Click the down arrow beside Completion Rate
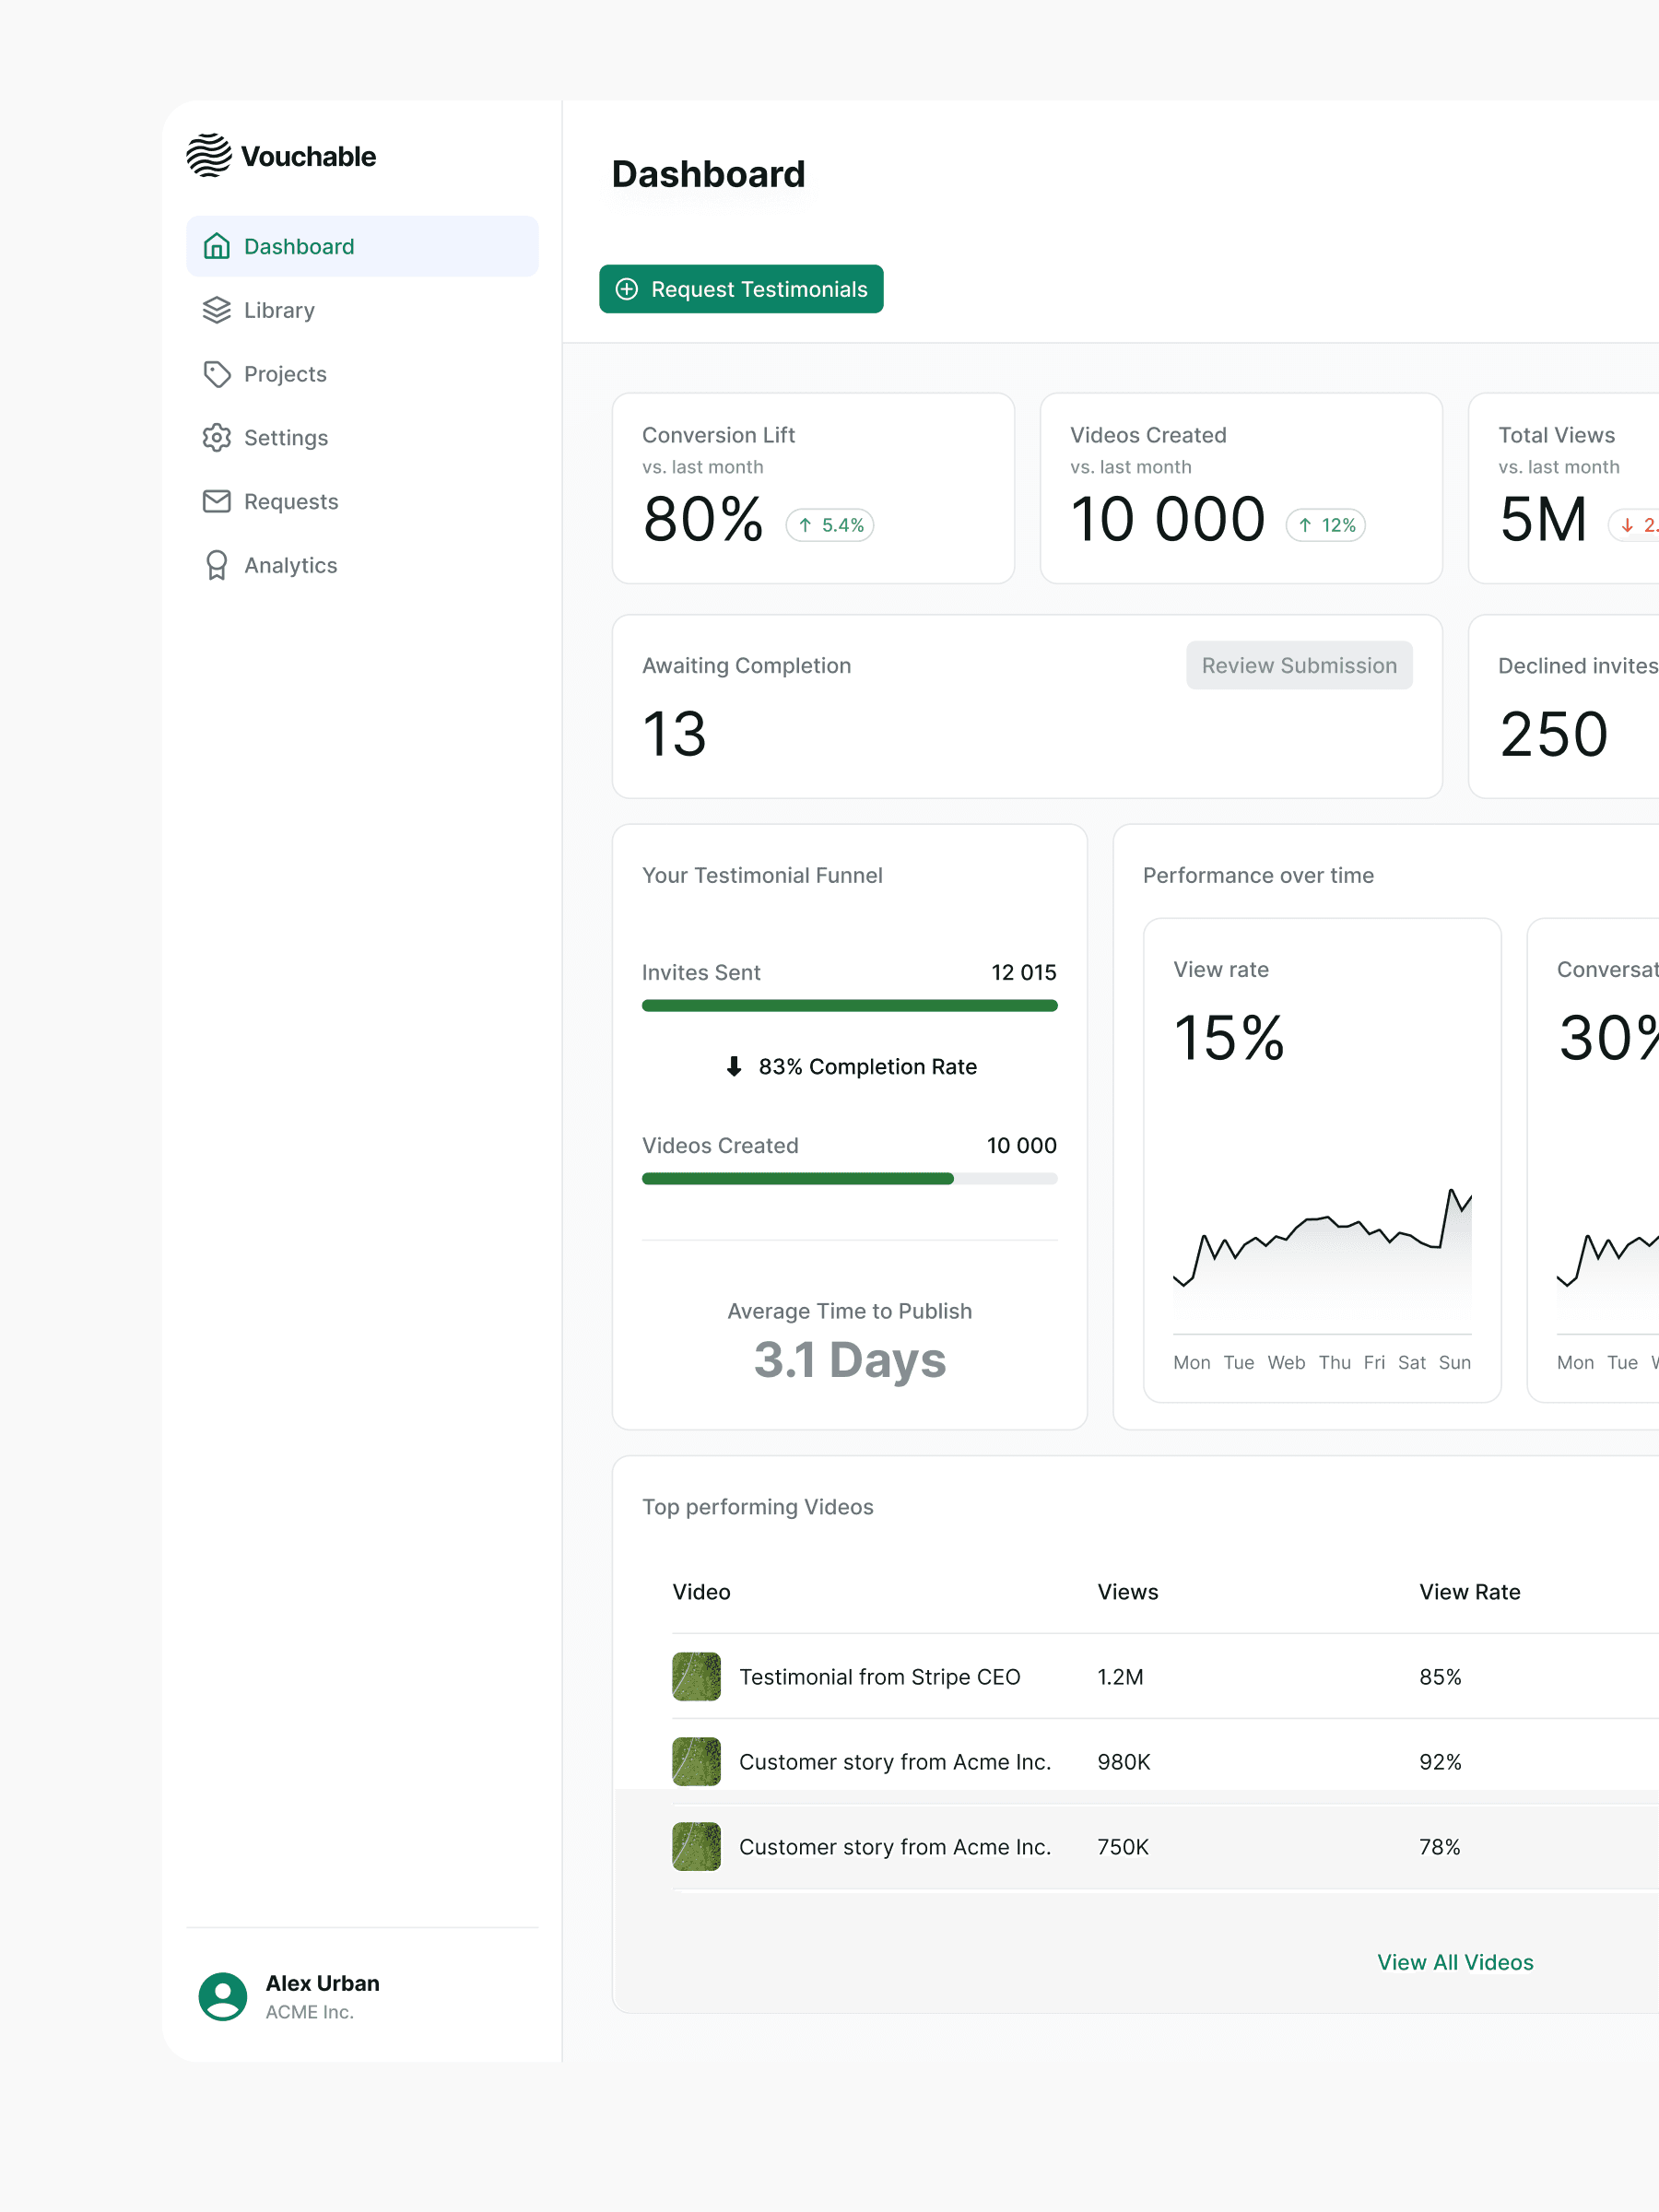The height and width of the screenshot is (2212, 1659). tap(734, 1066)
